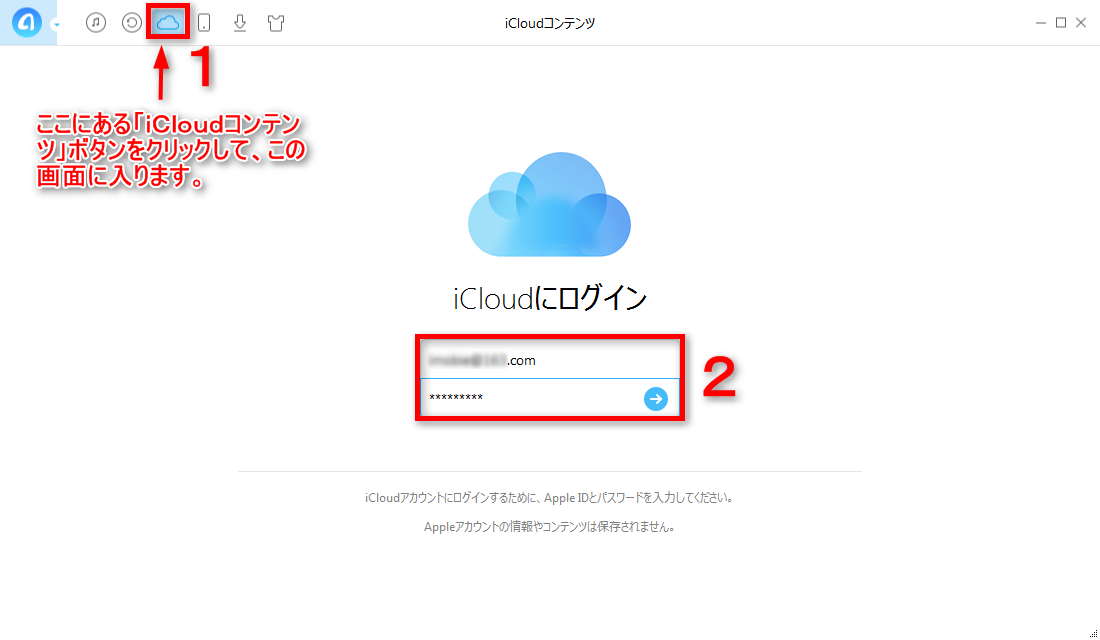Click the iCloudにログイン heading text
Screen dimensions: 1100x640
550,299
